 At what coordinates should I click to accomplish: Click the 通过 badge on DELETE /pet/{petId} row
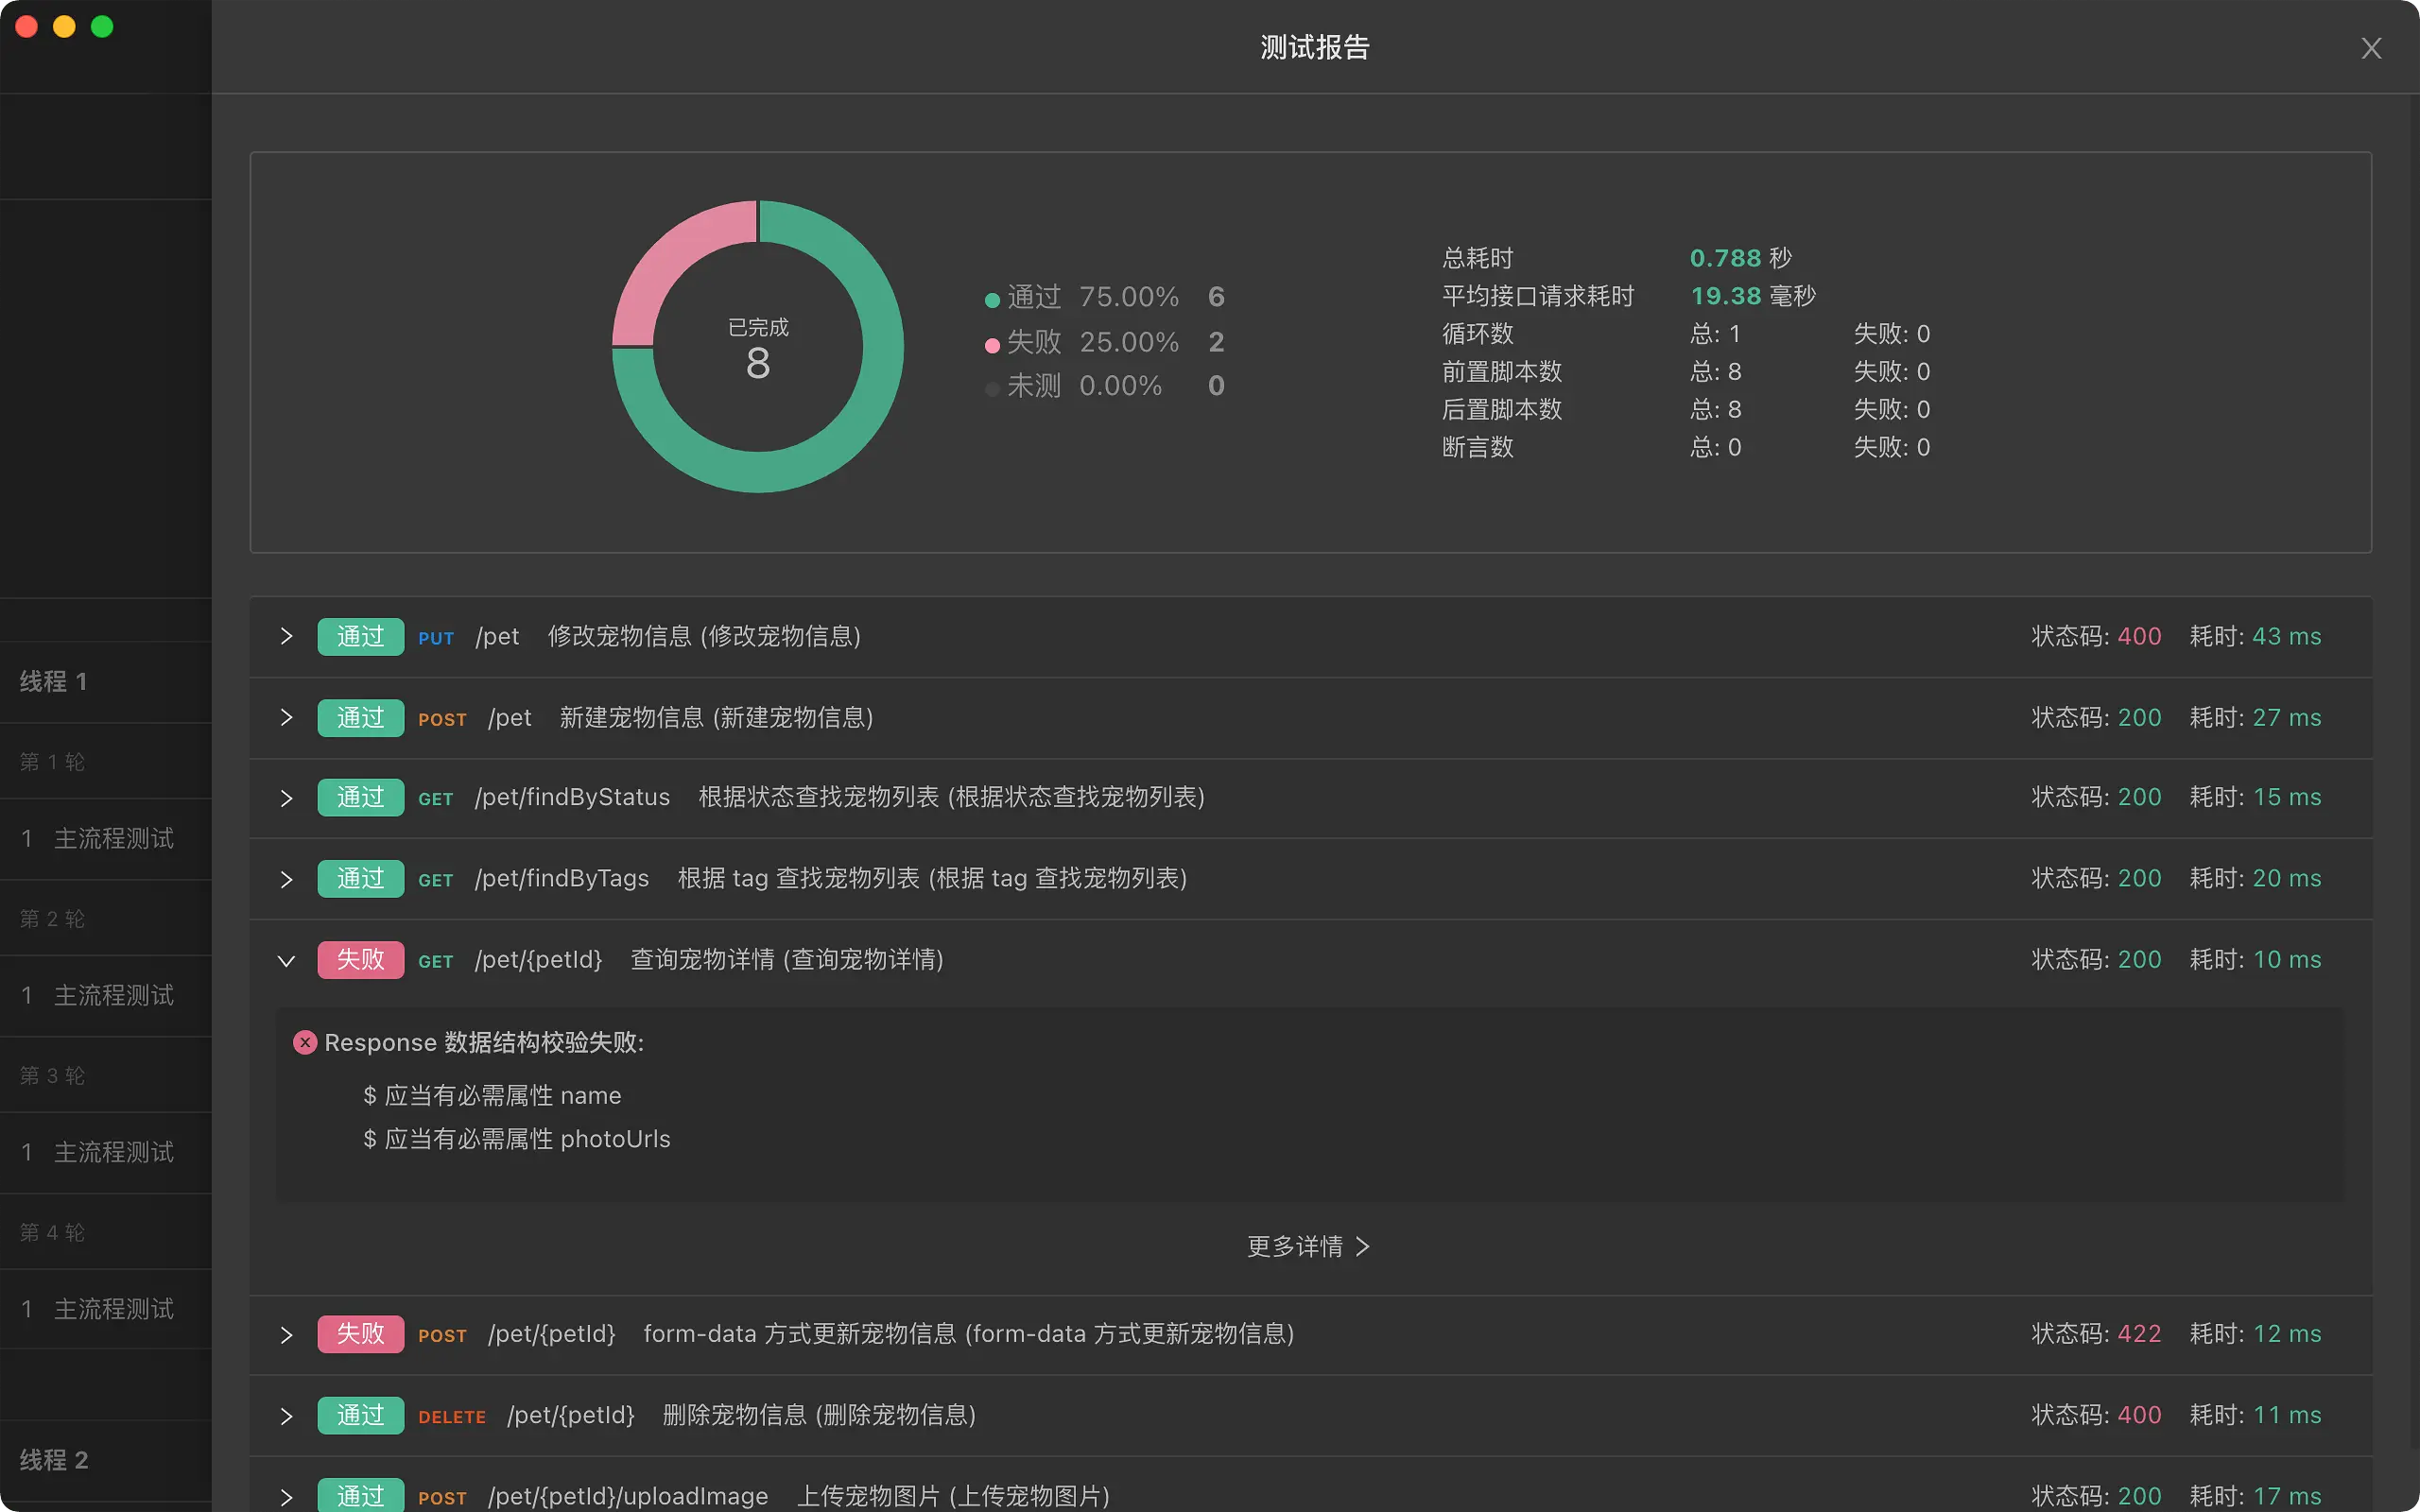(x=360, y=1415)
